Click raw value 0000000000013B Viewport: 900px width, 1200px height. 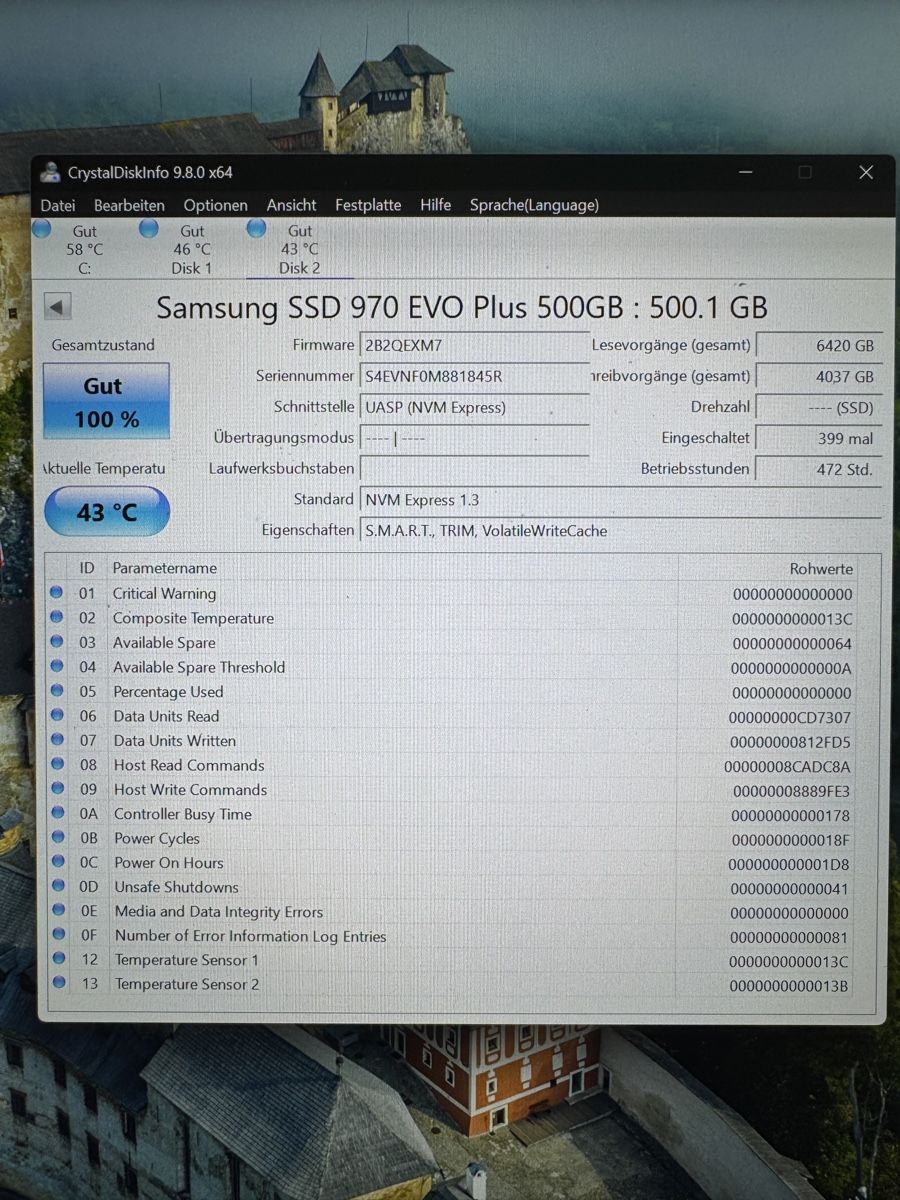(789, 986)
